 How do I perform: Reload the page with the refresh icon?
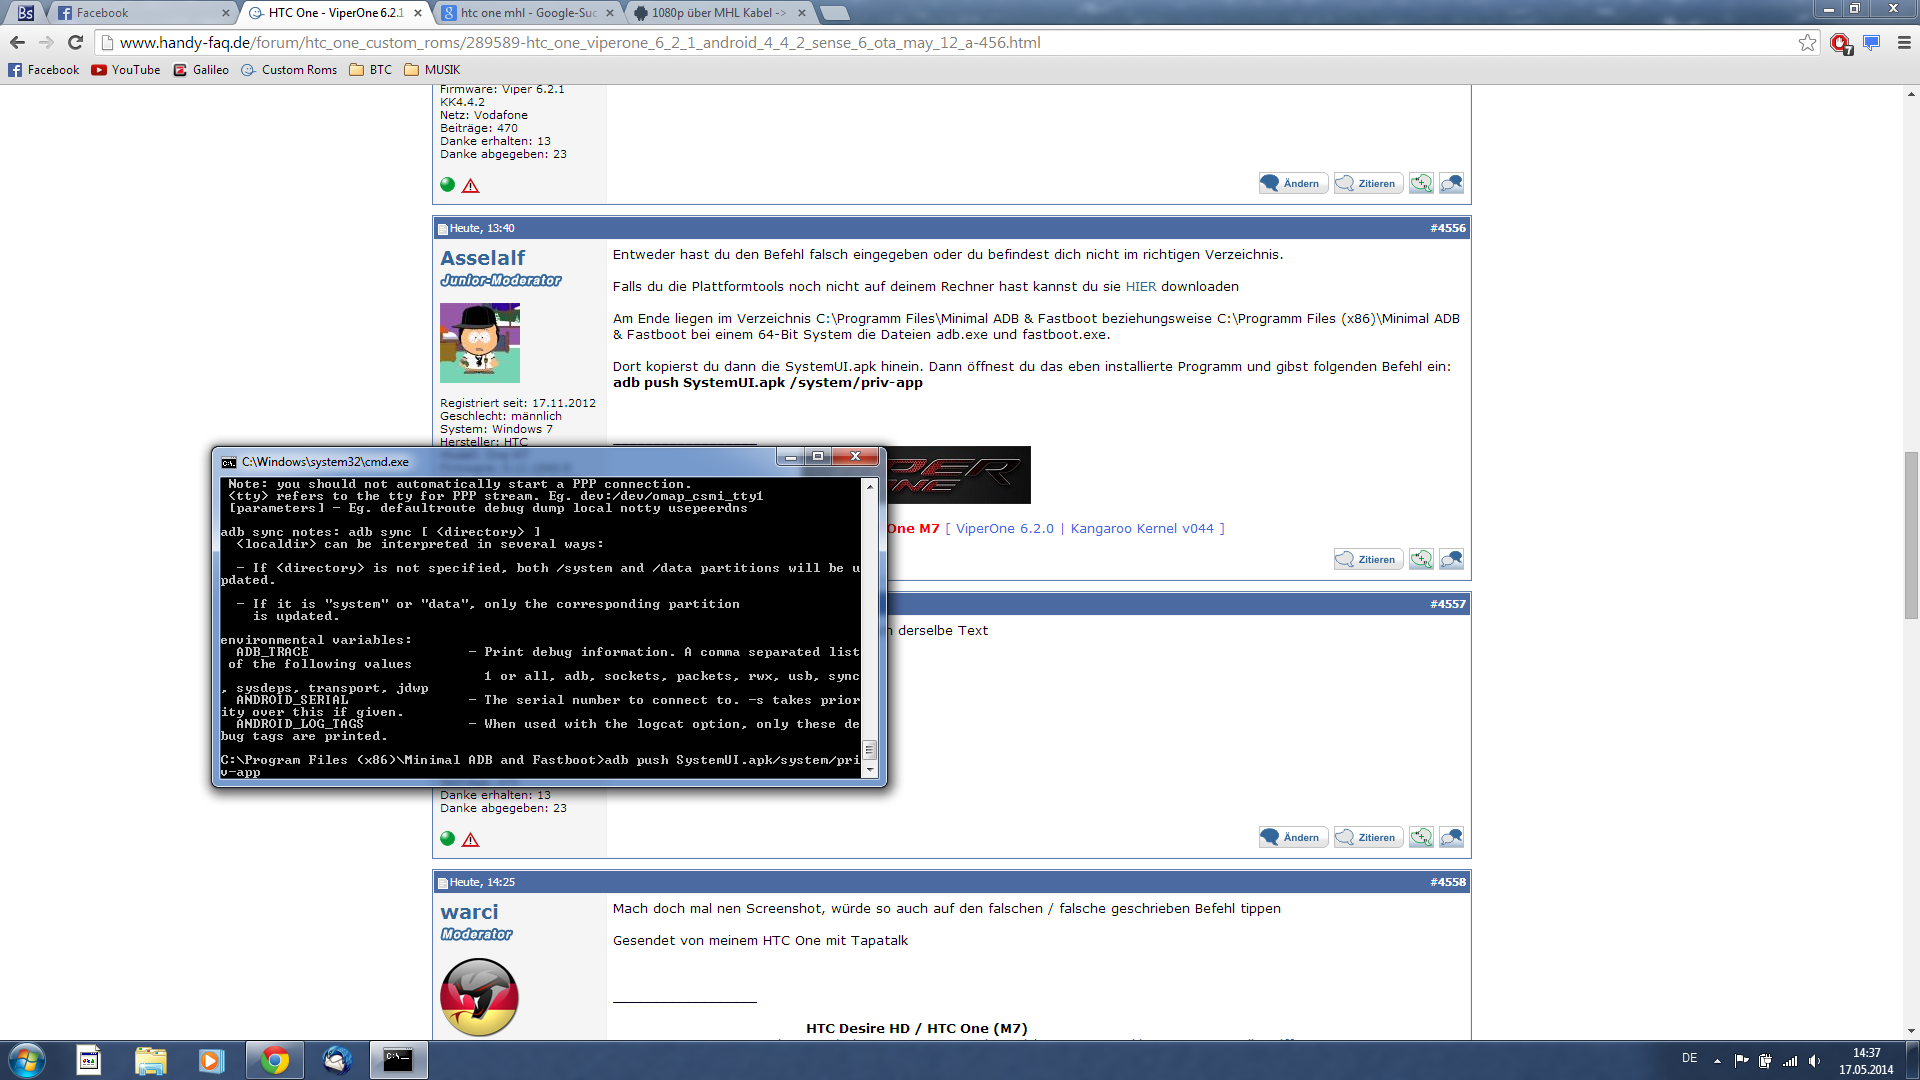point(75,42)
